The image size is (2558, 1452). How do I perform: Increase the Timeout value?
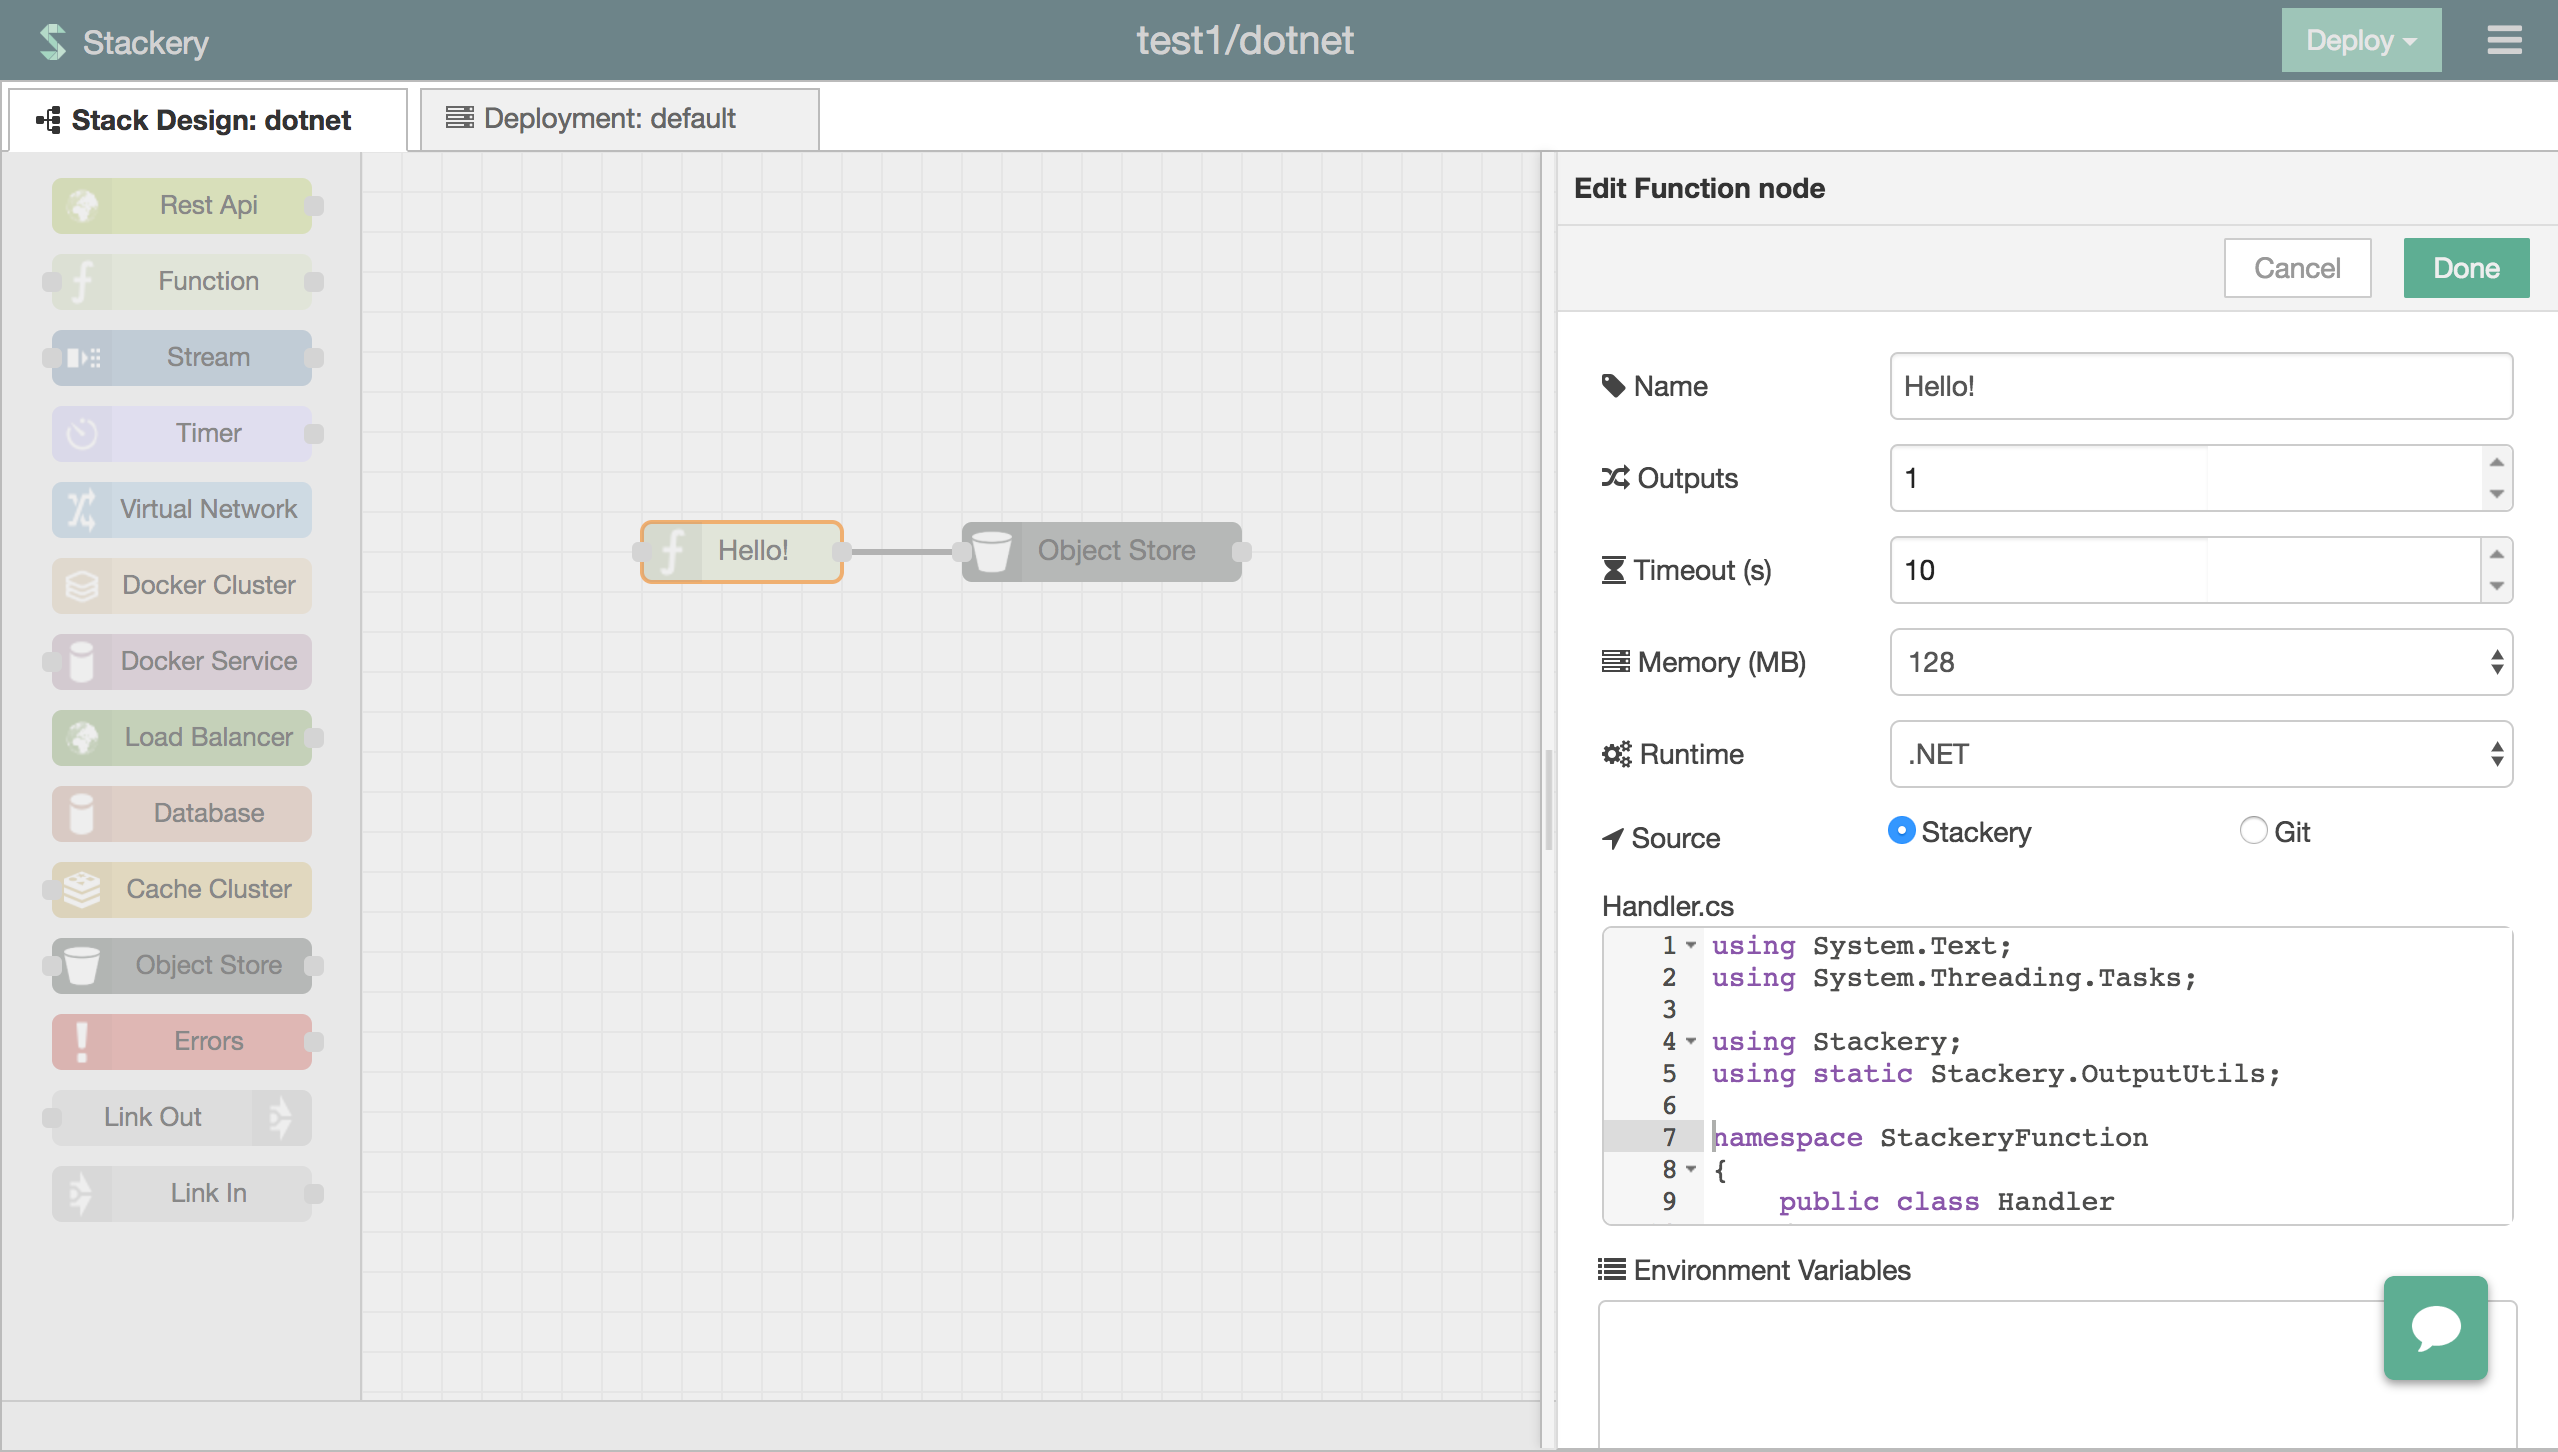2497,554
